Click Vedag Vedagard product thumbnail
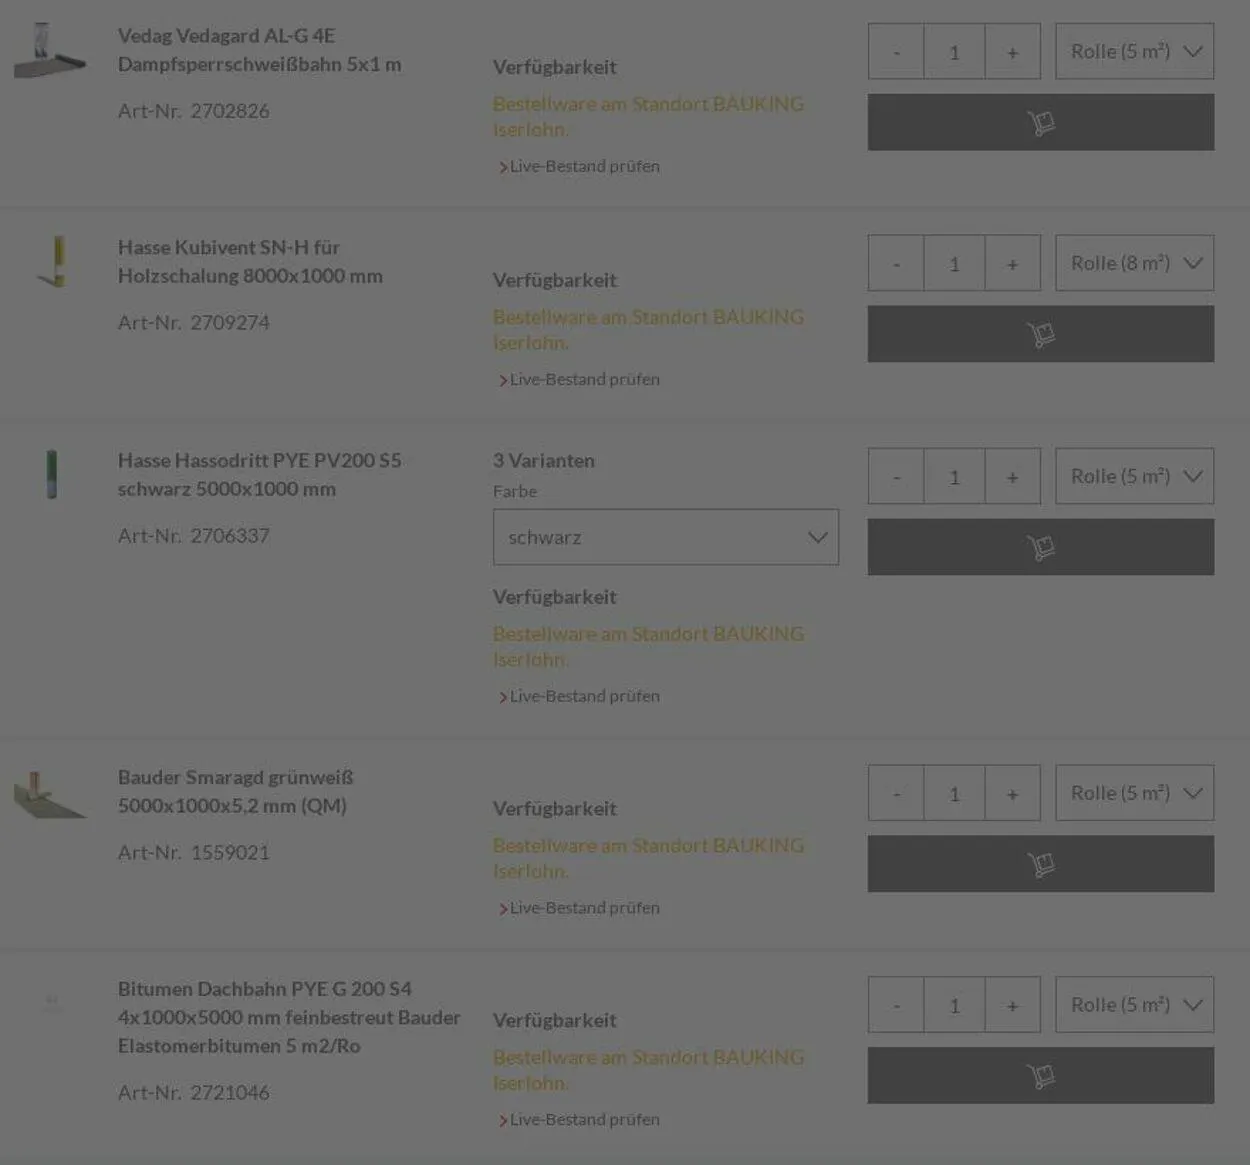This screenshot has width=1250, height=1165. [x=50, y=50]
